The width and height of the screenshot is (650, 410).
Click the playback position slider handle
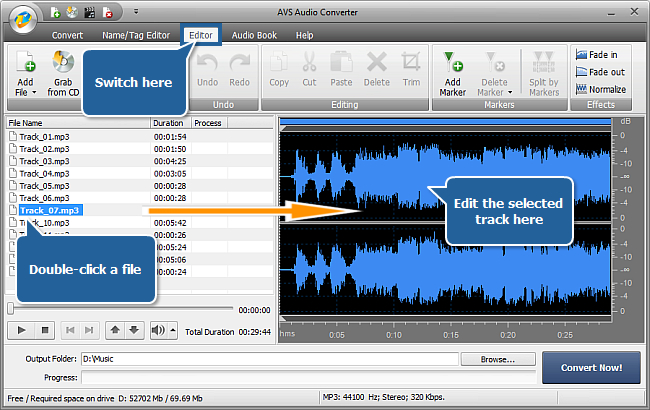[11, 308]
